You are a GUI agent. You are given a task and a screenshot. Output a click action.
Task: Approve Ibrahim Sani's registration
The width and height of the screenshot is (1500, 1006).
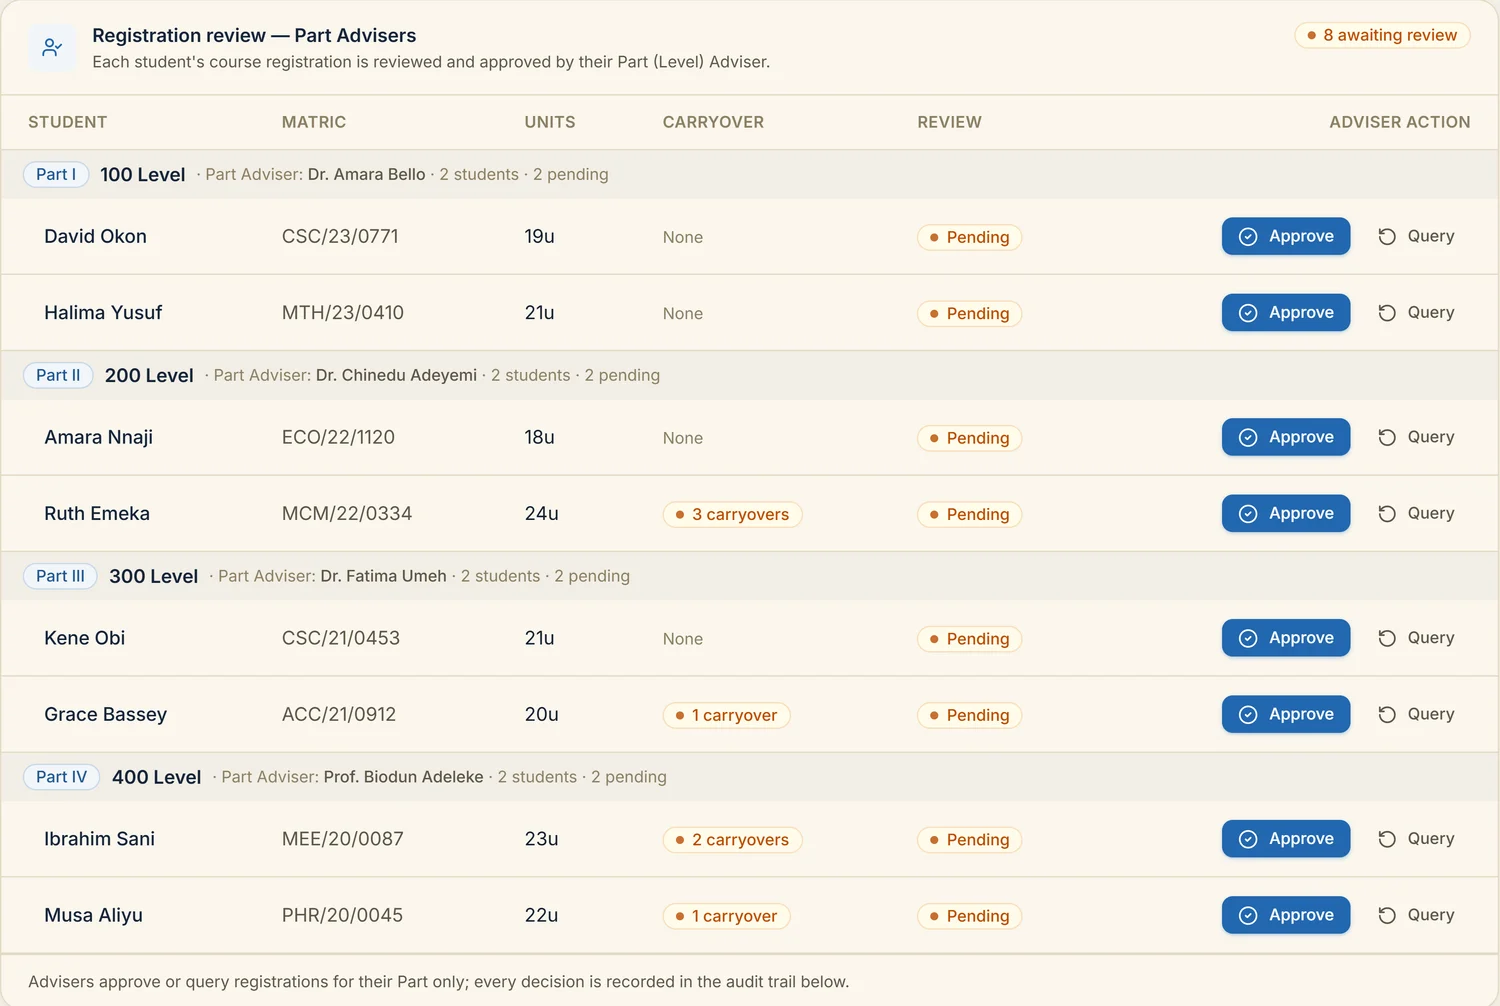pyautogui.click(x=1286, y=839)
